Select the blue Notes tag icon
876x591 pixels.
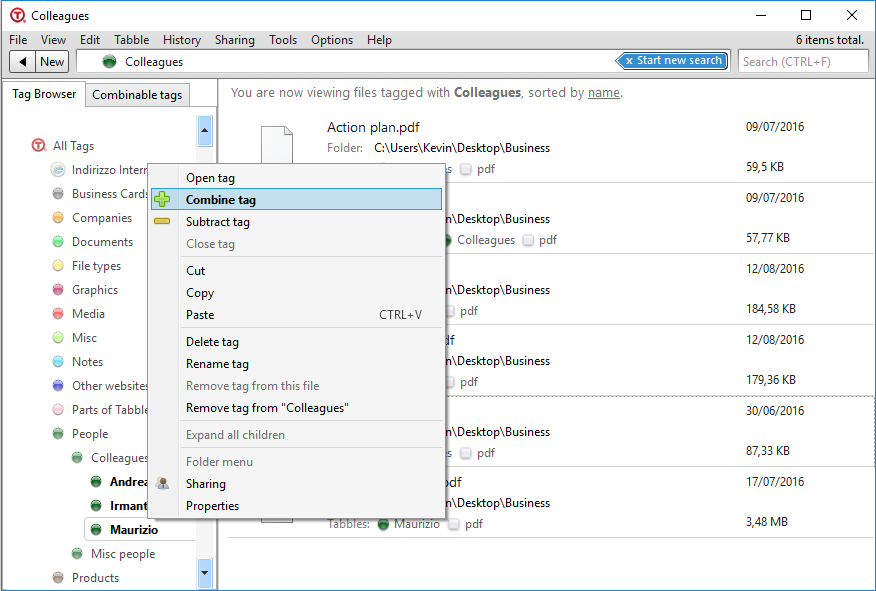tap(58, 362)
